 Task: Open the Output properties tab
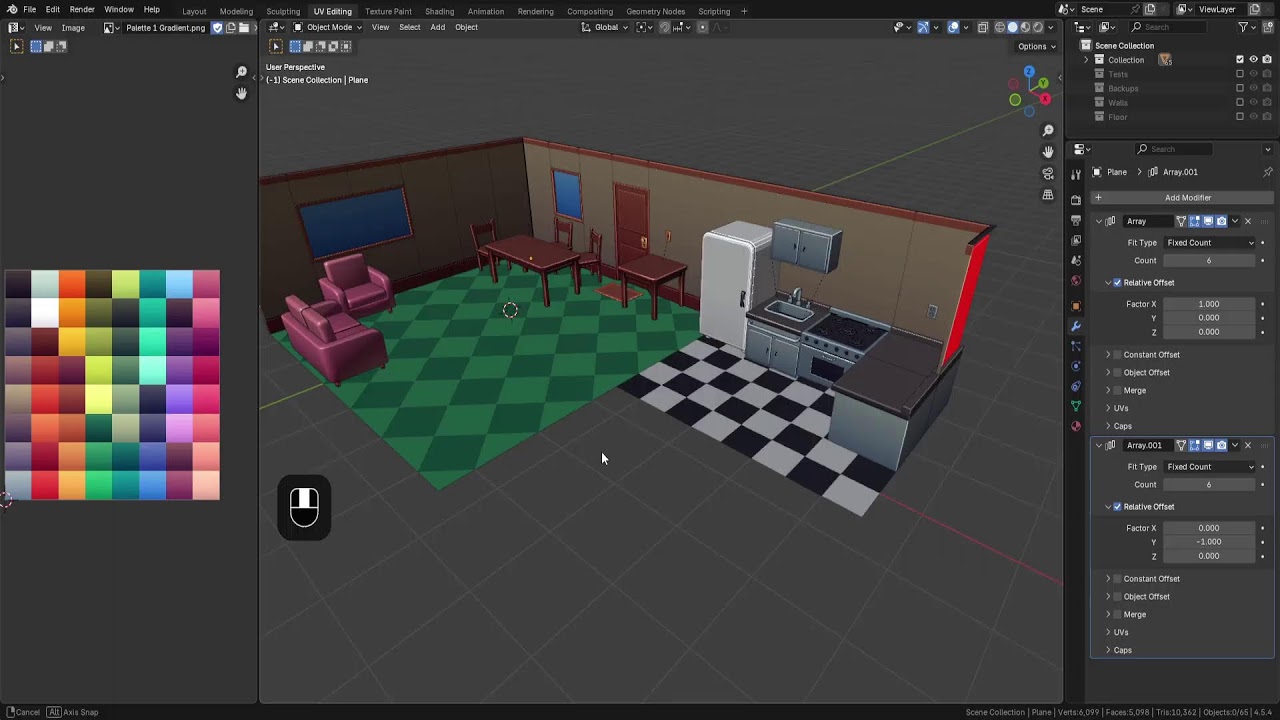1076,220
